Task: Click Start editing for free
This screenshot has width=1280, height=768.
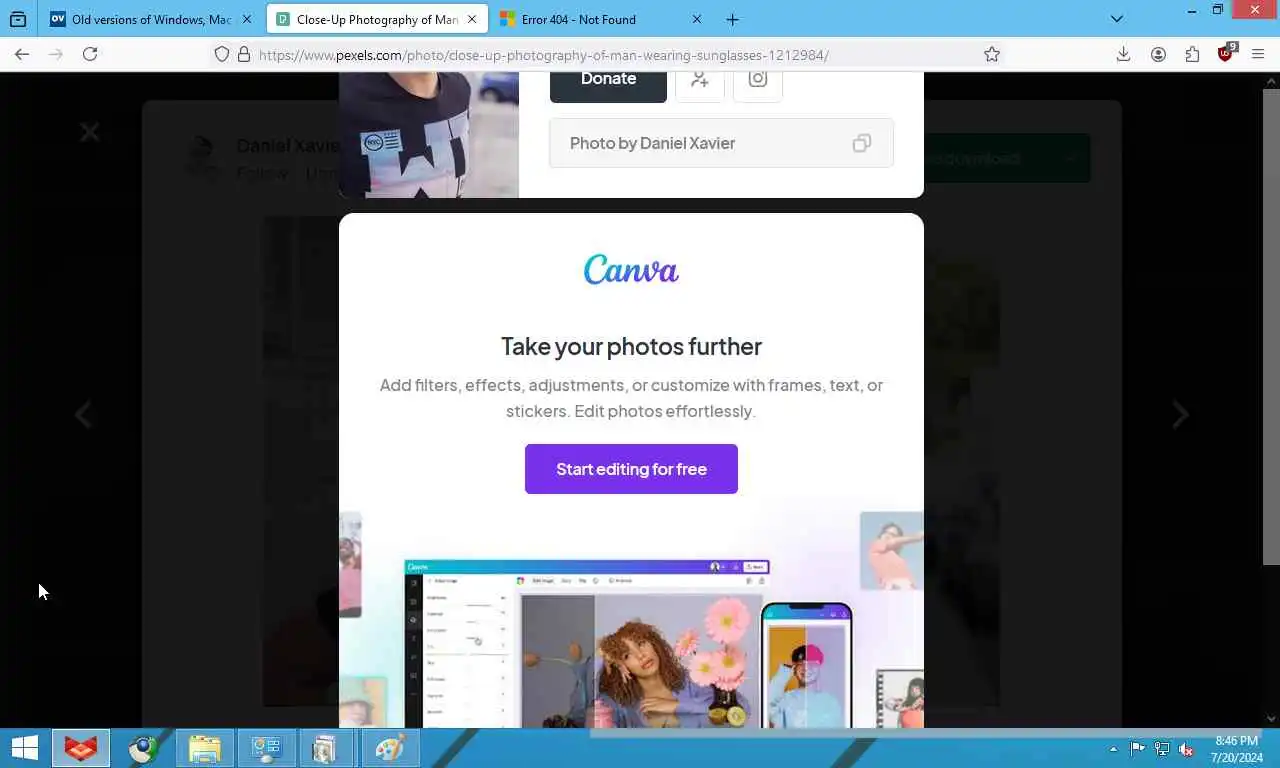Action: (x=631, y=469)
